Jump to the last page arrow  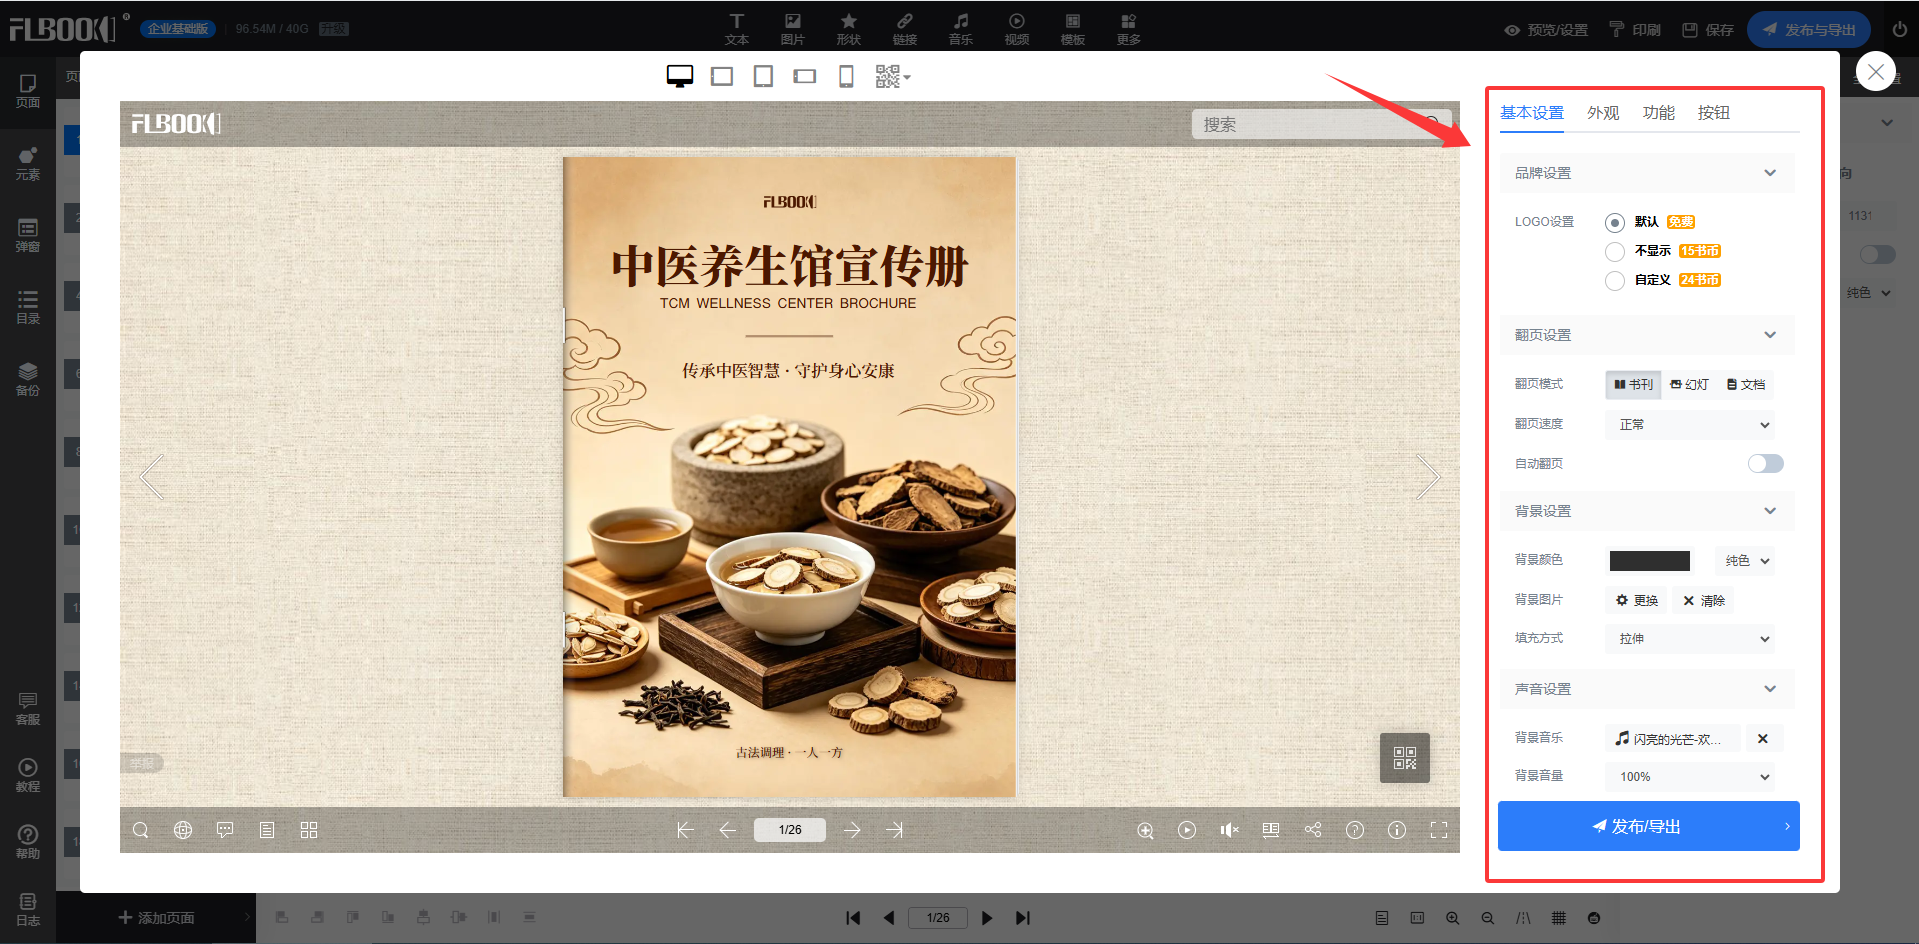click(x=894, y=830)
